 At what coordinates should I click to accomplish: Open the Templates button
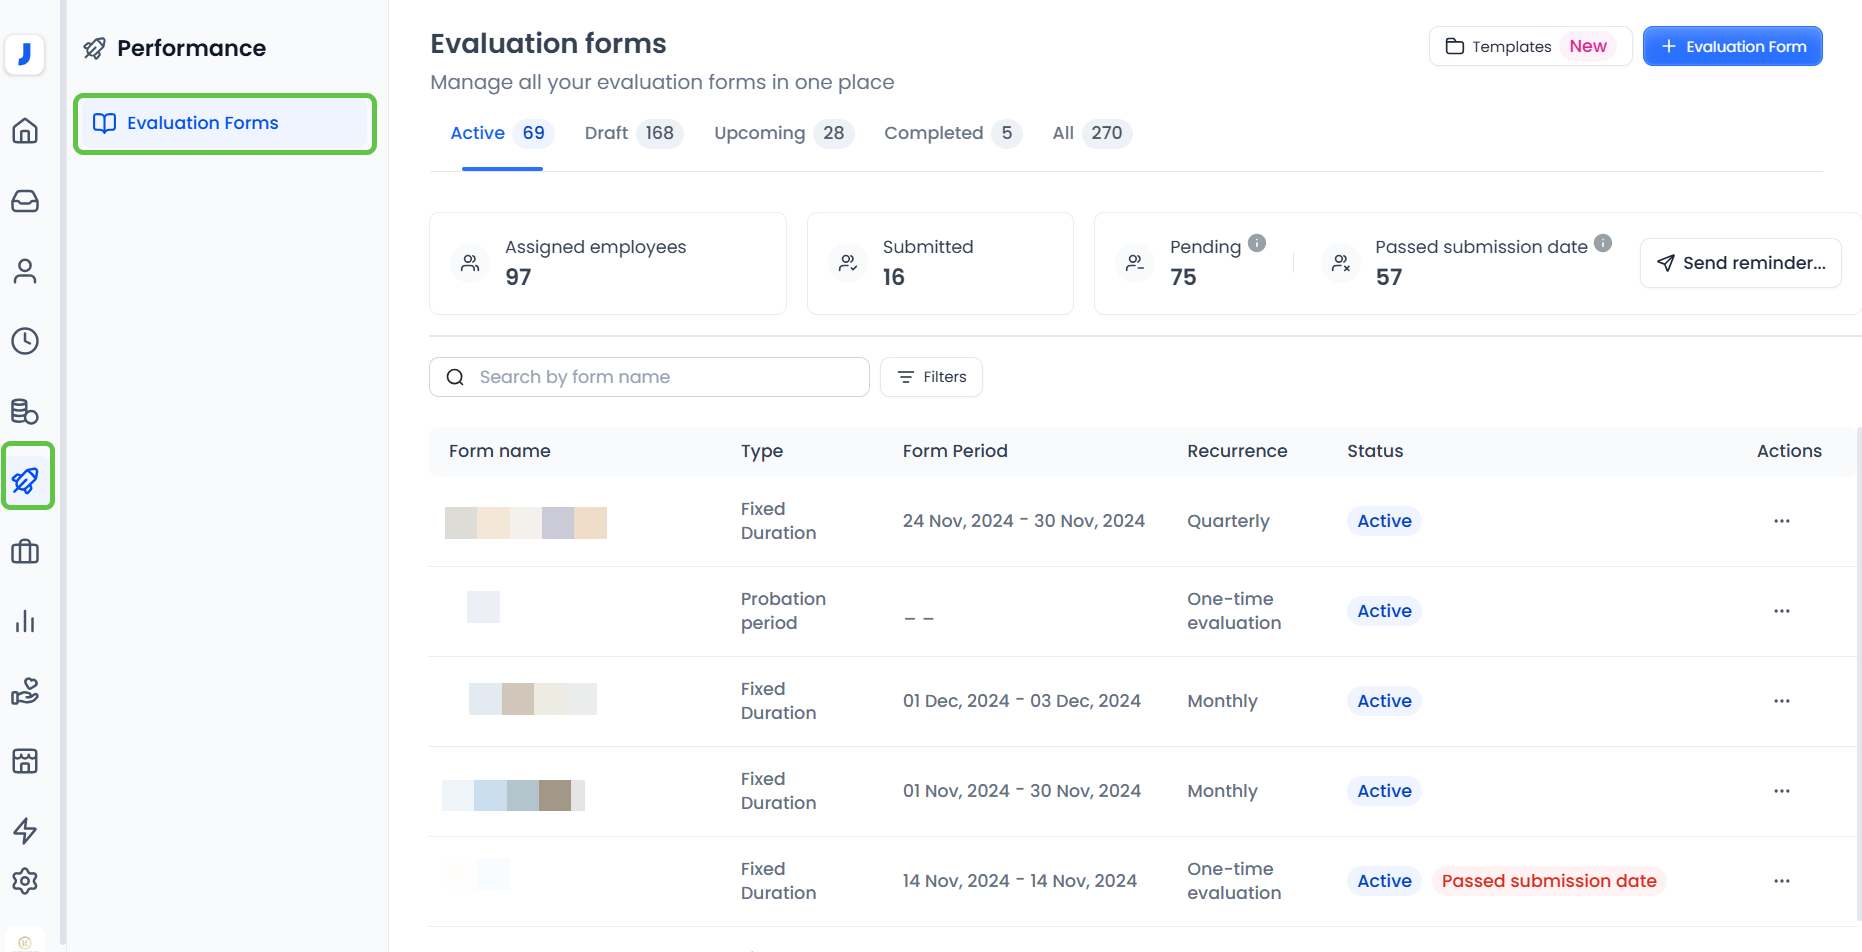(1529, 47)
